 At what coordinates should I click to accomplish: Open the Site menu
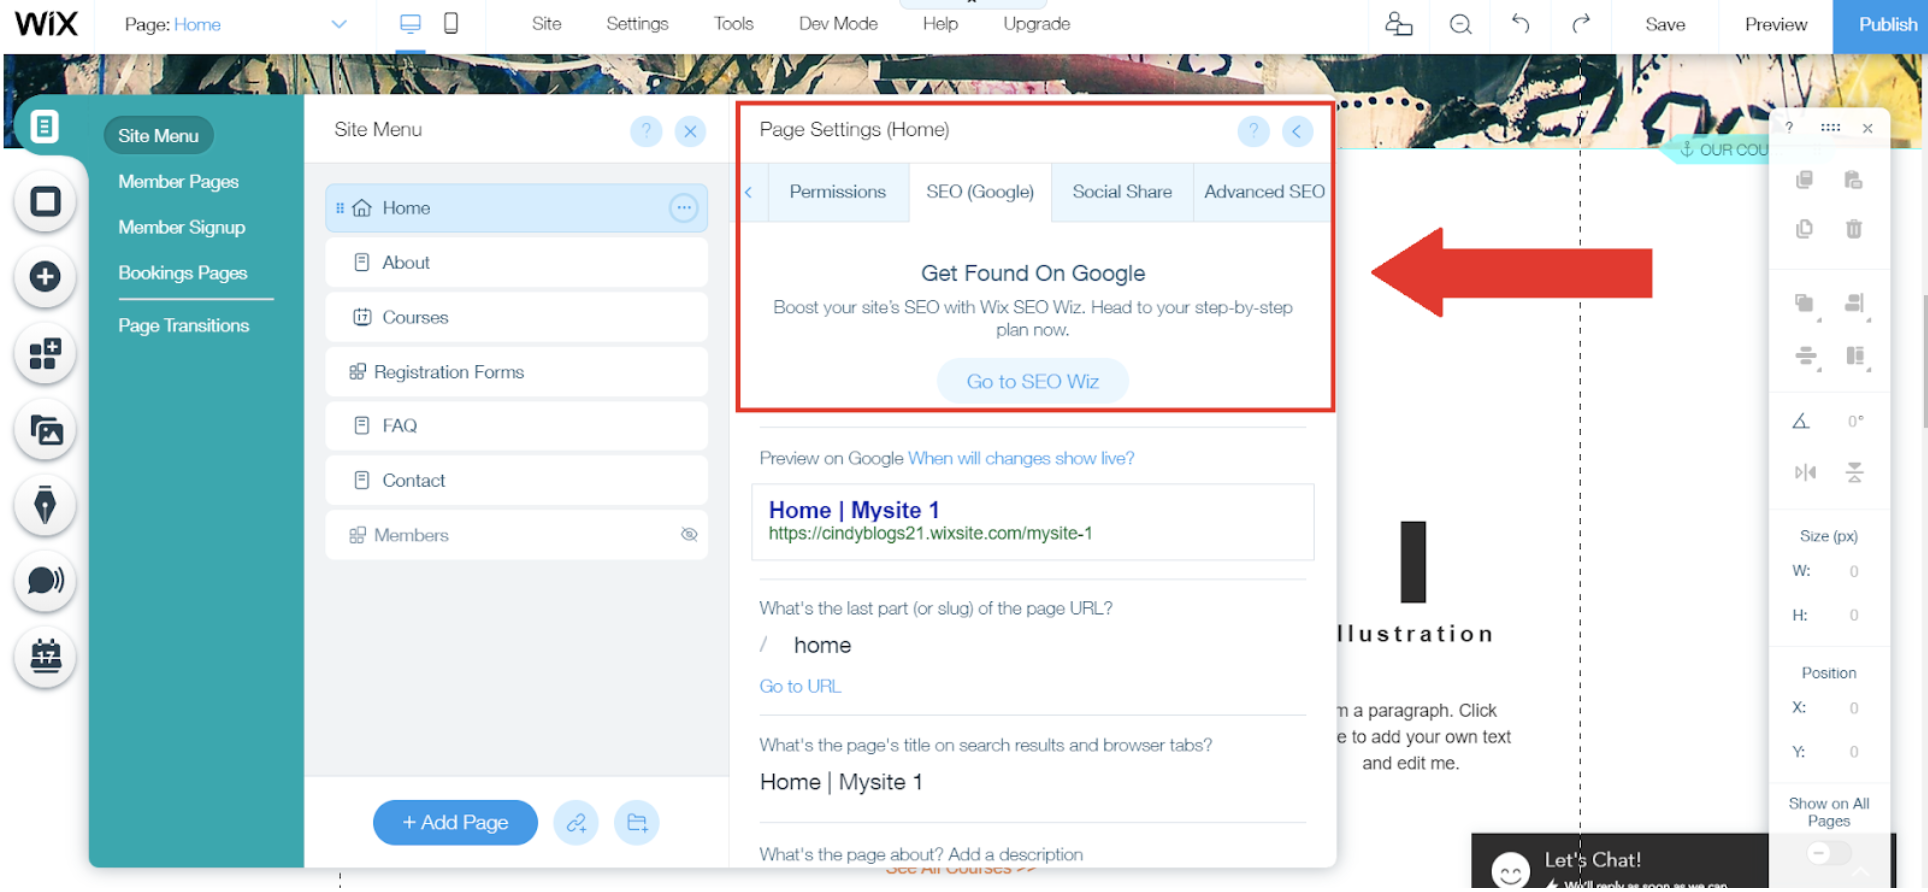(x=546, y=24)
